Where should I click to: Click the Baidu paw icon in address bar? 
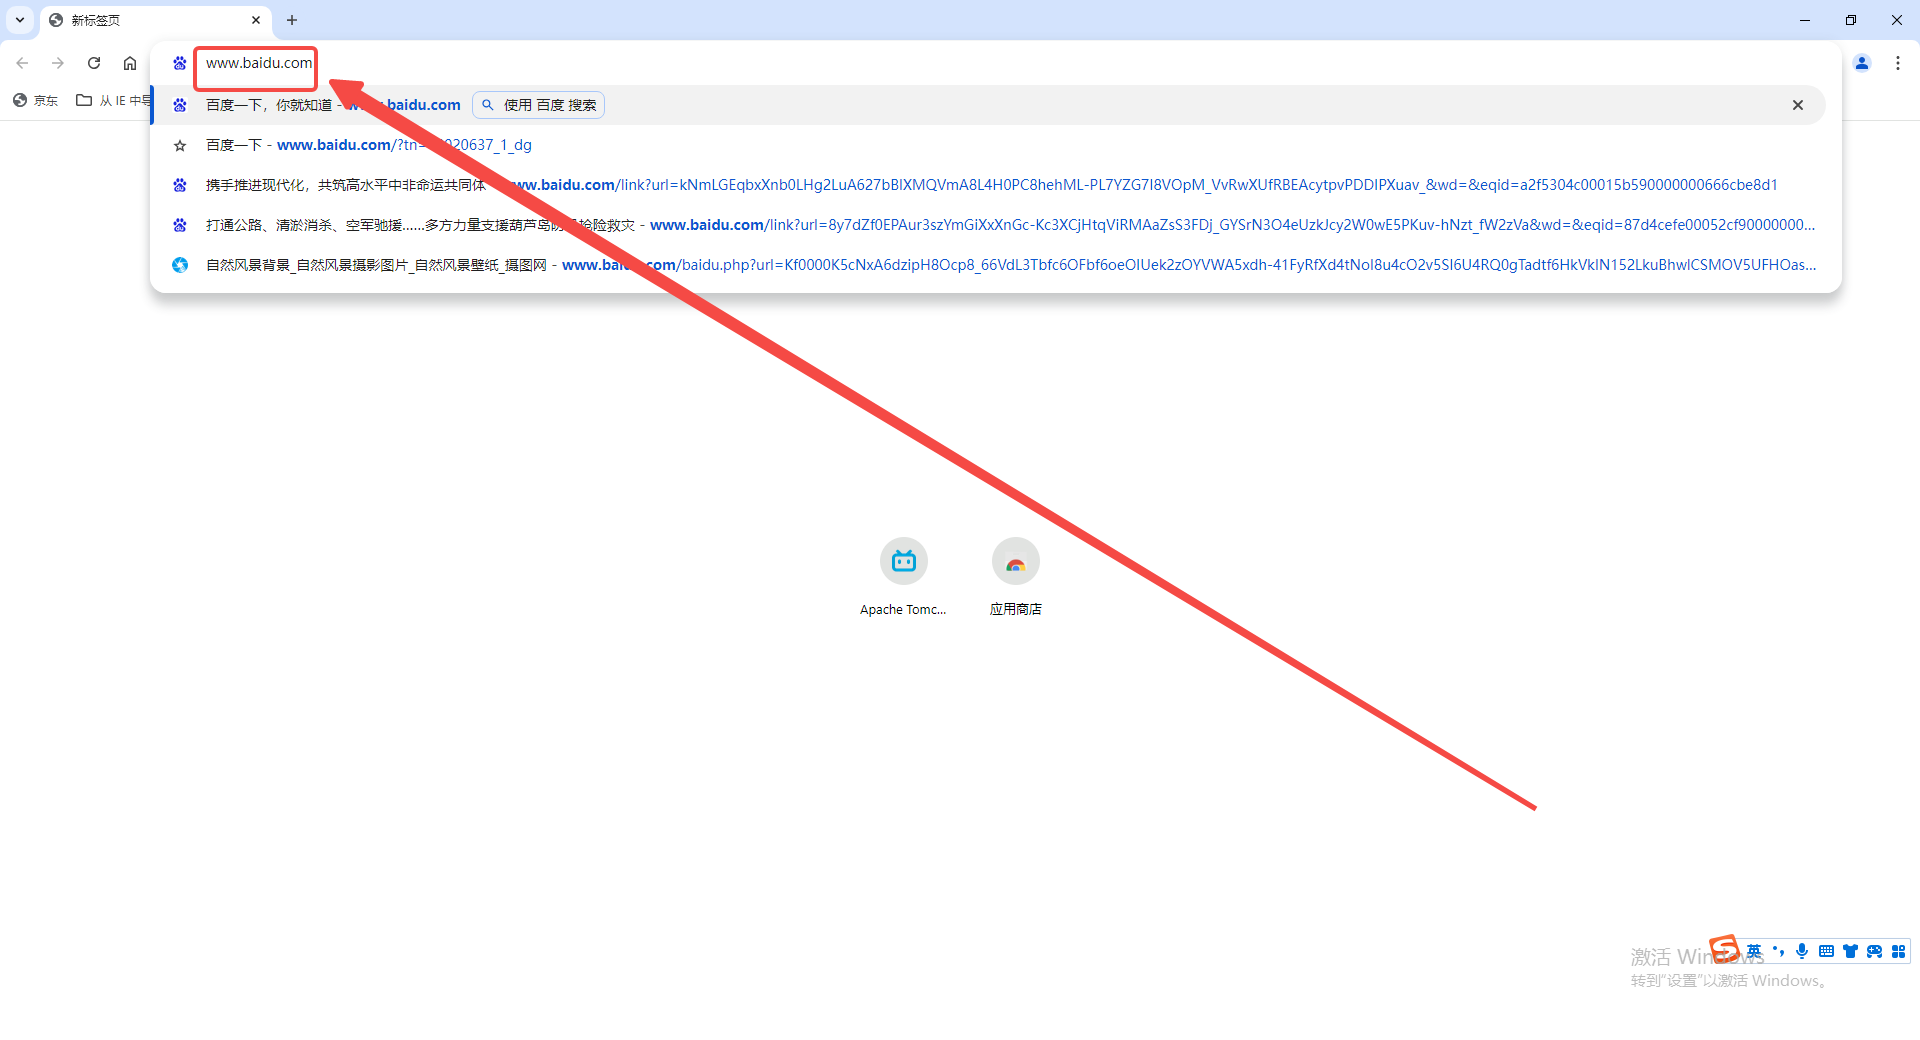180,63
